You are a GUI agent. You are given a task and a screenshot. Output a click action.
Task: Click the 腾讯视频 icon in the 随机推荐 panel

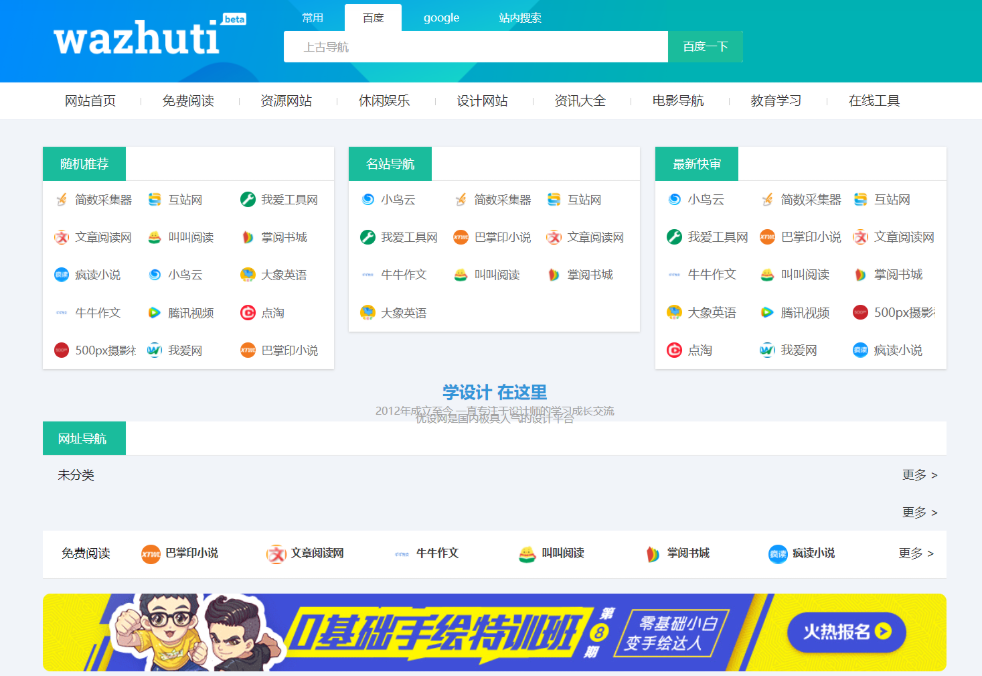coord(154,313)
